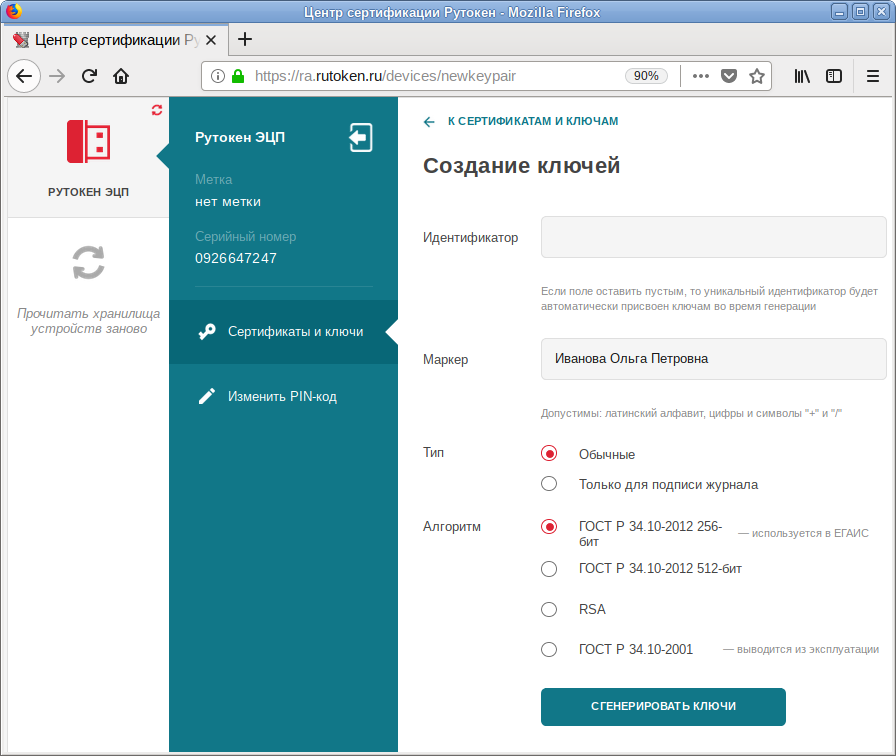Click the СГЕНЕРИРОВАТЬ КЛЮЧИ button

point(663,707)
